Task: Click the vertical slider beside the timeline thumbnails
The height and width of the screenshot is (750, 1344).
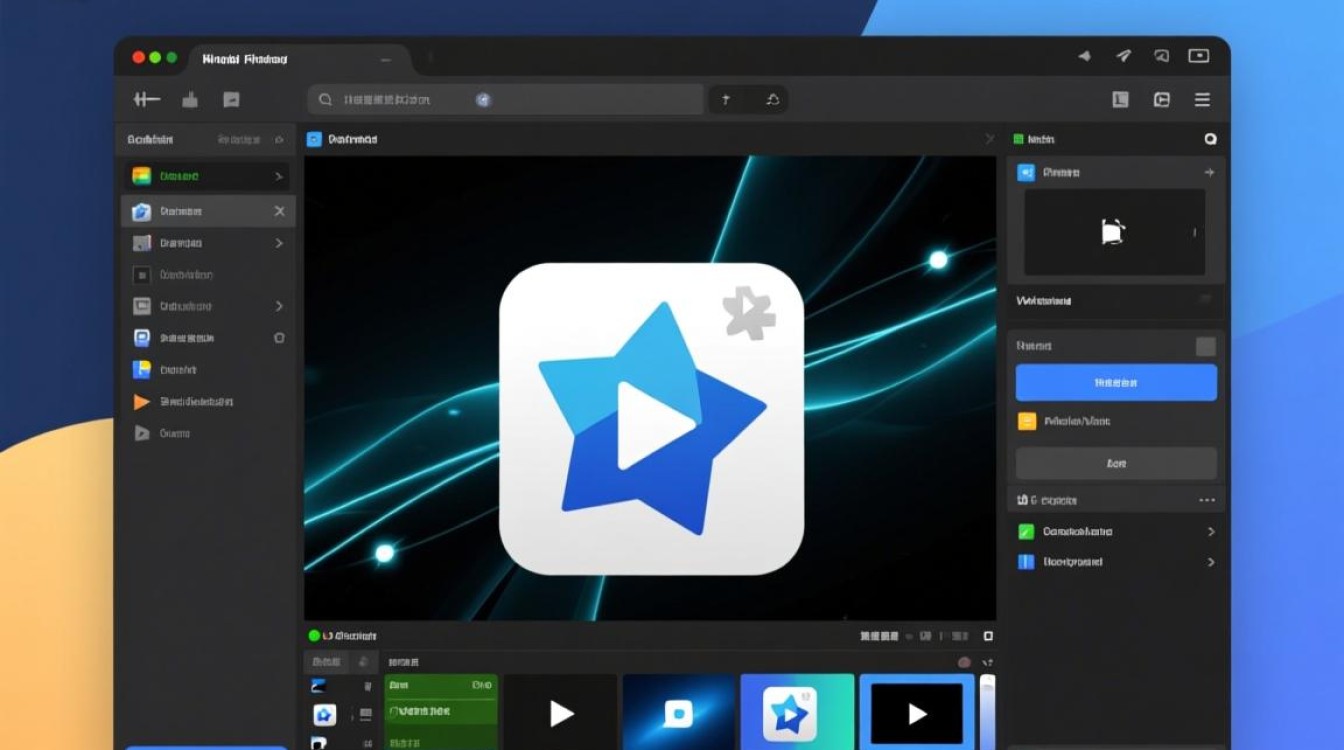Action: tap(987, 712)
